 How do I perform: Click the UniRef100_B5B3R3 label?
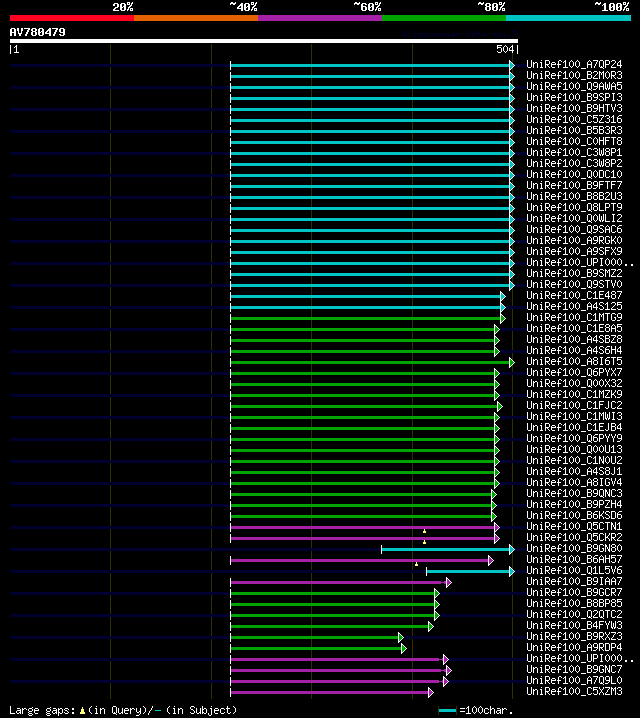(x=574, y=131)
